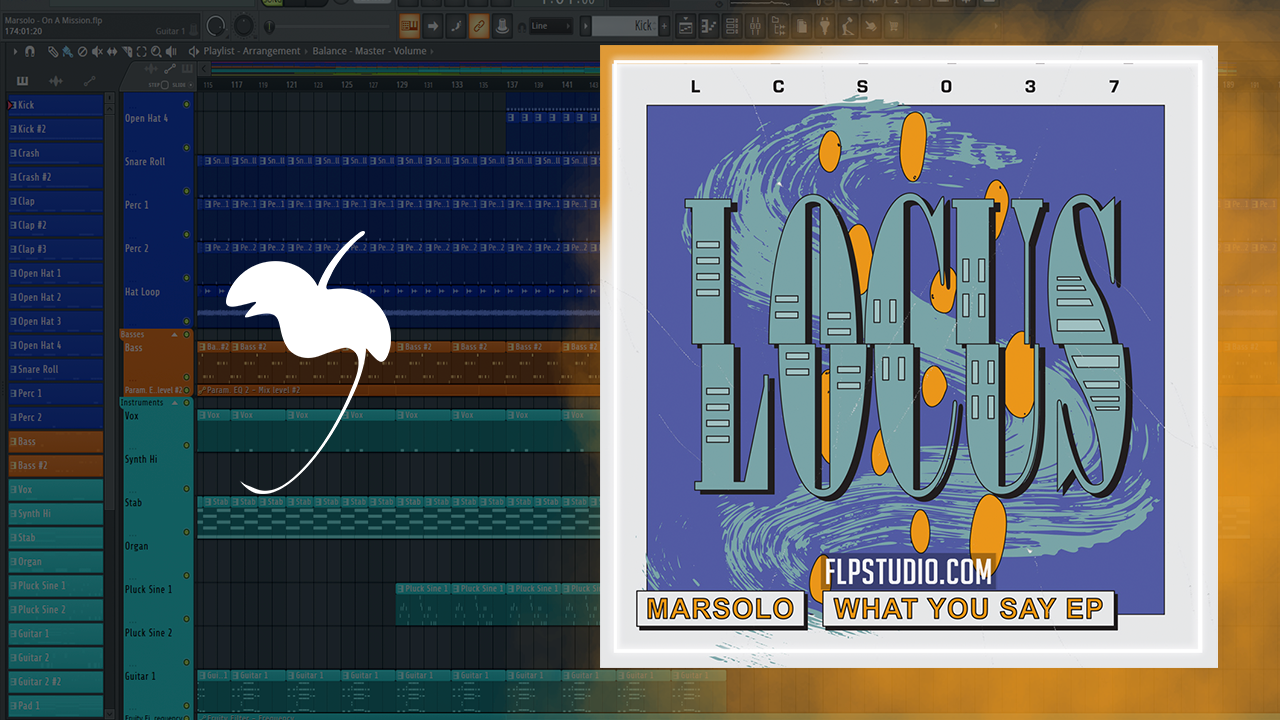
Task: Select the Paint brush tool in playlist
Action: coord(67,51)
